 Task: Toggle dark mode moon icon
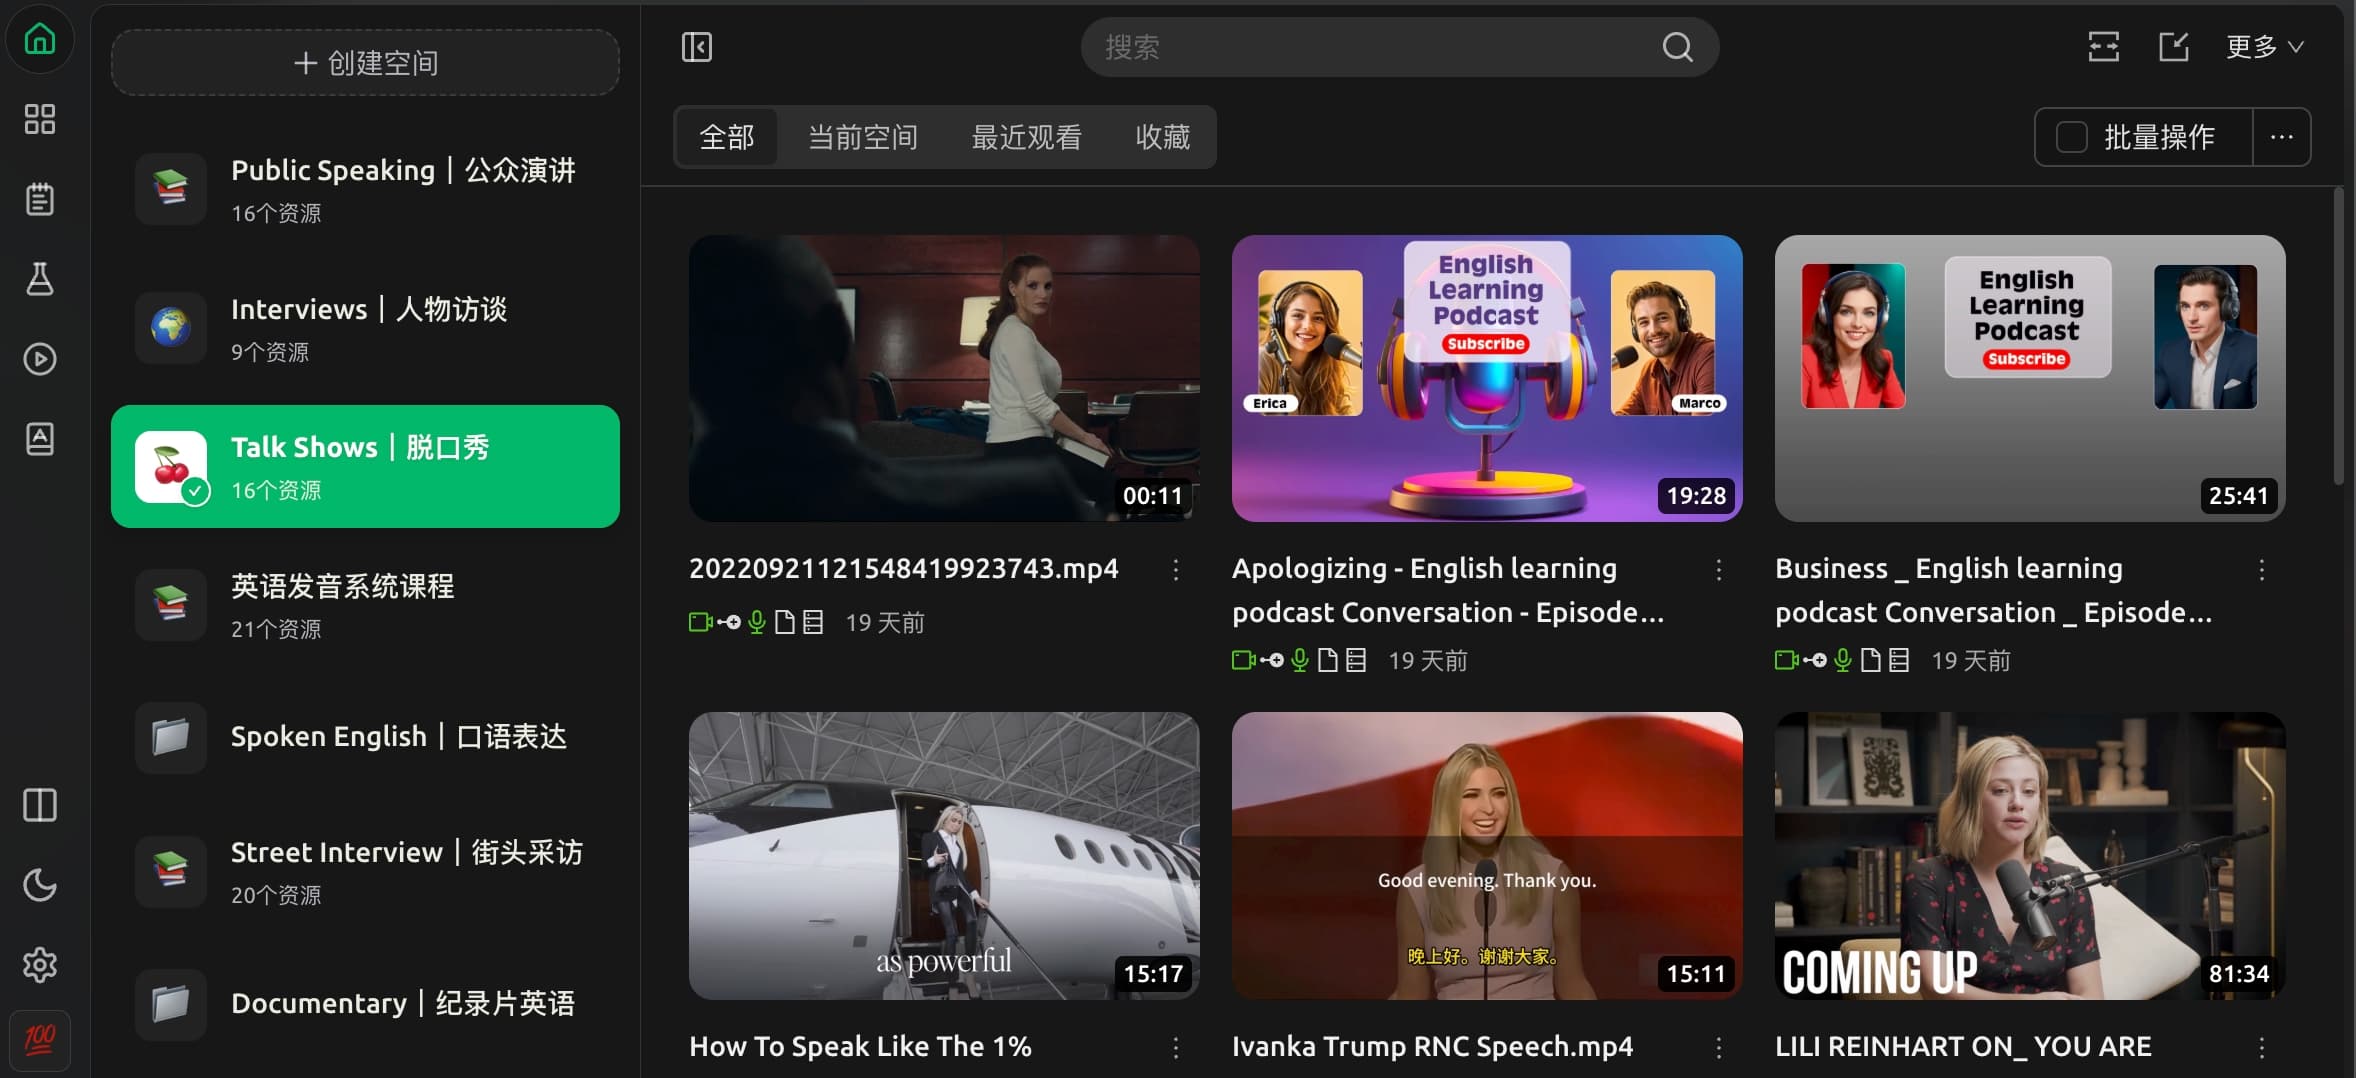tap(40, 885)
